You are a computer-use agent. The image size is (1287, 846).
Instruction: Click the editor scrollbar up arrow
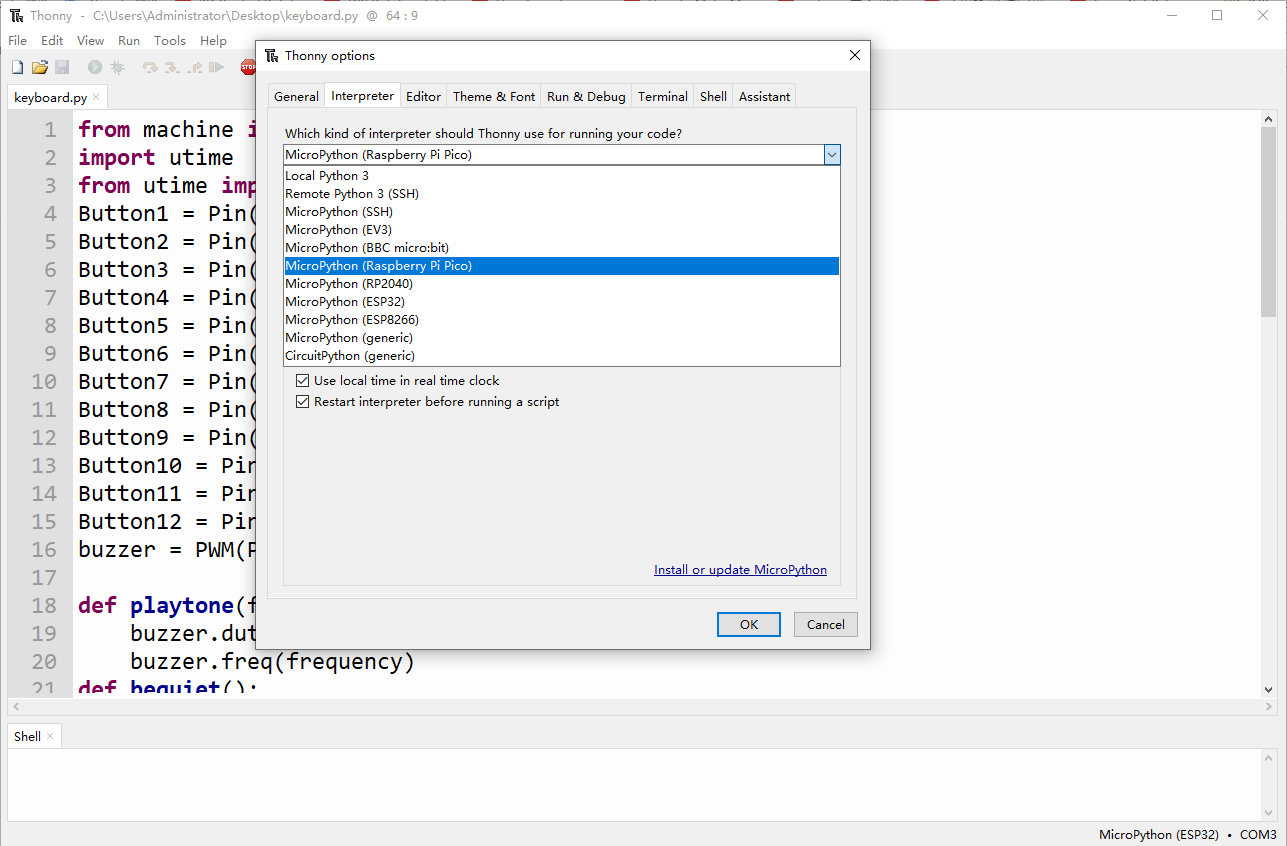pyautogui.click(x=1268, y=119)
